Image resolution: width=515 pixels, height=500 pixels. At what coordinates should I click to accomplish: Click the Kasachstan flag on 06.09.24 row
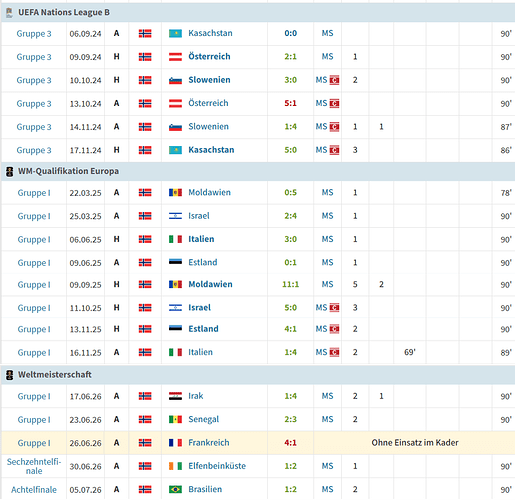tap(175, 33)
